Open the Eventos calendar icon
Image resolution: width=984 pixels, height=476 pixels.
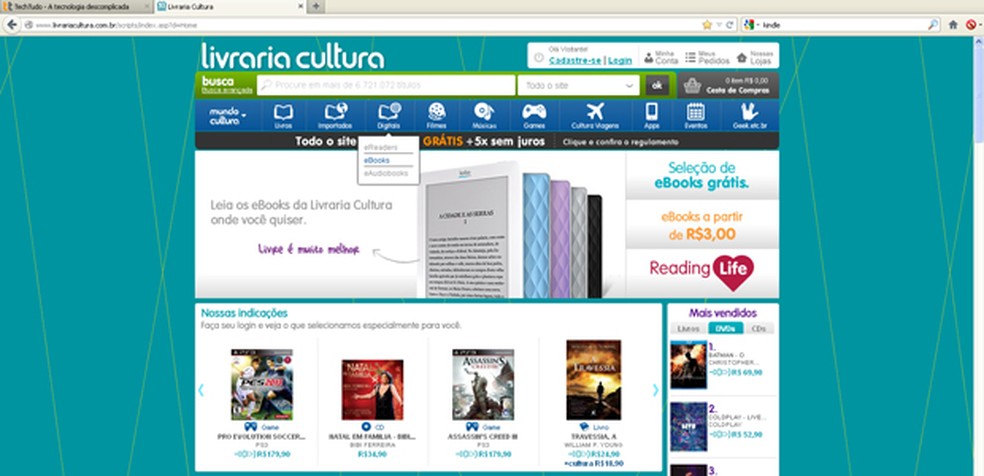[695, 112]
